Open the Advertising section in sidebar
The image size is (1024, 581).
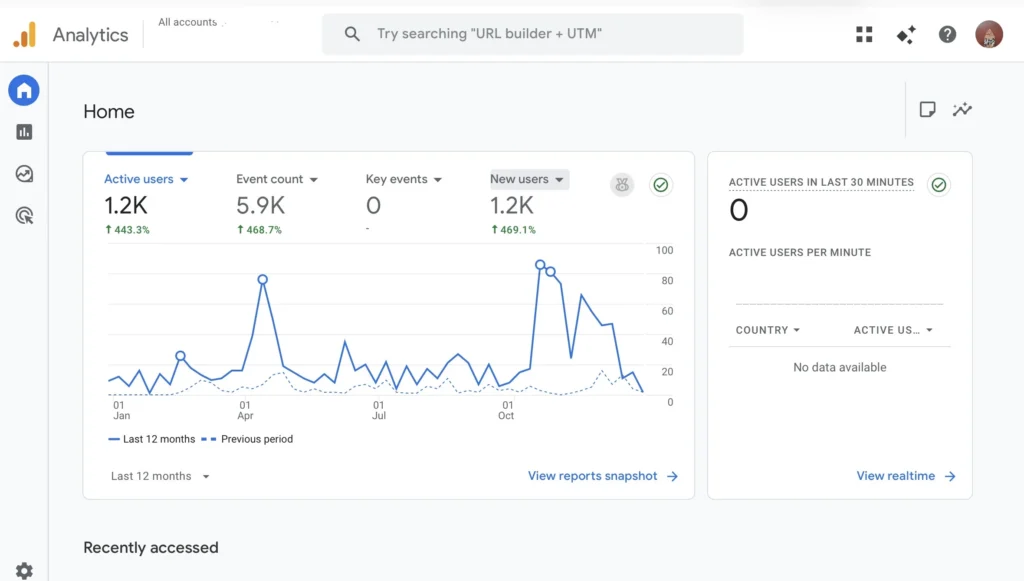pyautogui.click(x=24, y=215)
